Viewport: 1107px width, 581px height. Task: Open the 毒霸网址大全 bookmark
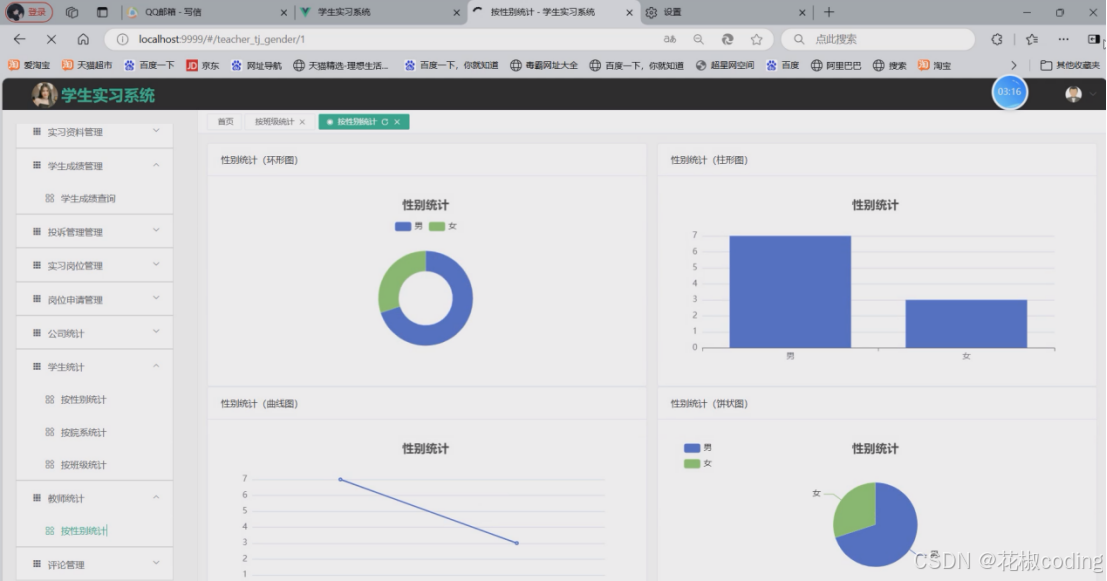(x=544, y=65)
